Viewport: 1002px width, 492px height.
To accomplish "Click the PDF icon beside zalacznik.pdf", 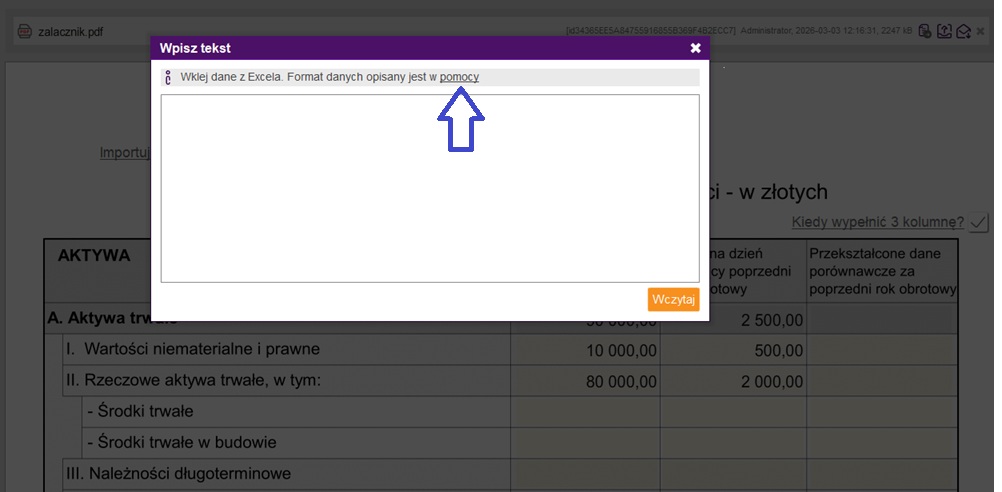I will pos(23,31).
